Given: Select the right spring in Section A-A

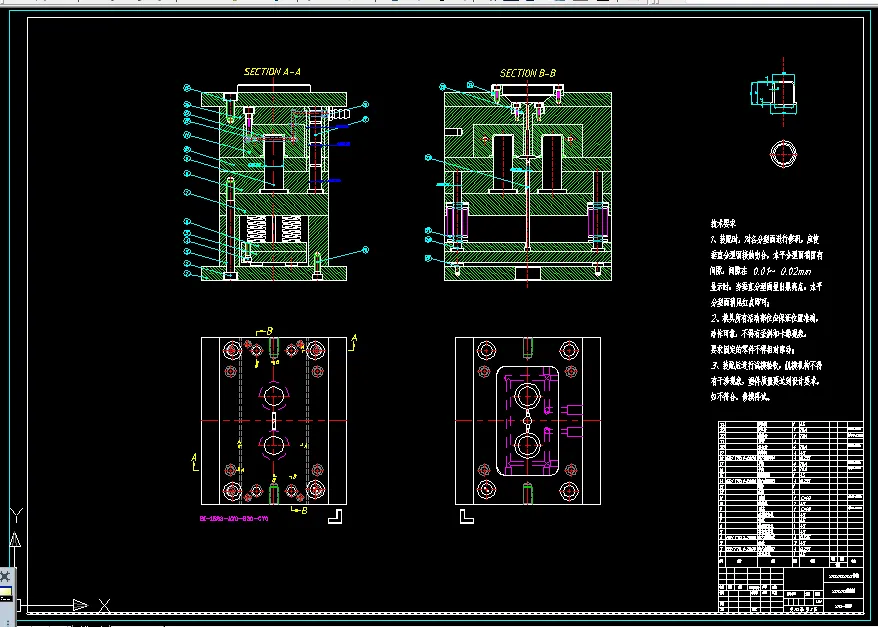Looking at the screenshot, I should click(x=291, y=229).
